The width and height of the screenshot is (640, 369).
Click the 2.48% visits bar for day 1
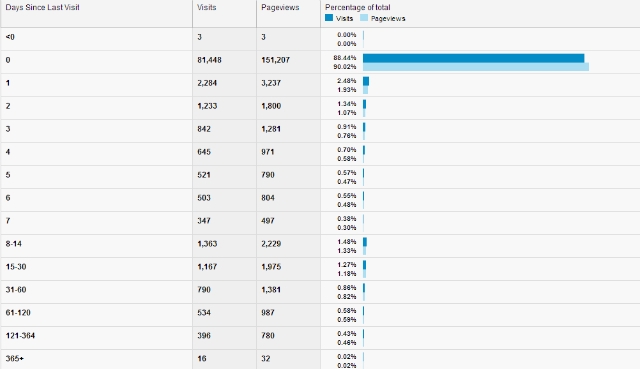[x=366, y=81]
